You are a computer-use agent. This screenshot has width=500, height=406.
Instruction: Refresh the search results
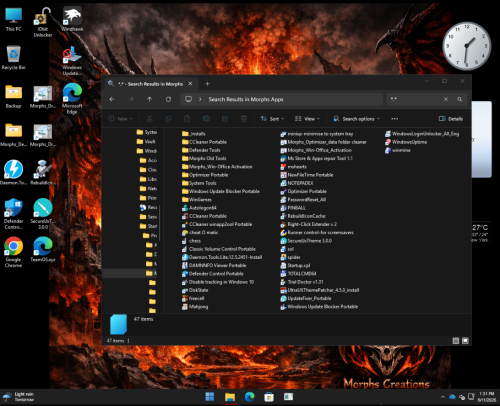169,99
